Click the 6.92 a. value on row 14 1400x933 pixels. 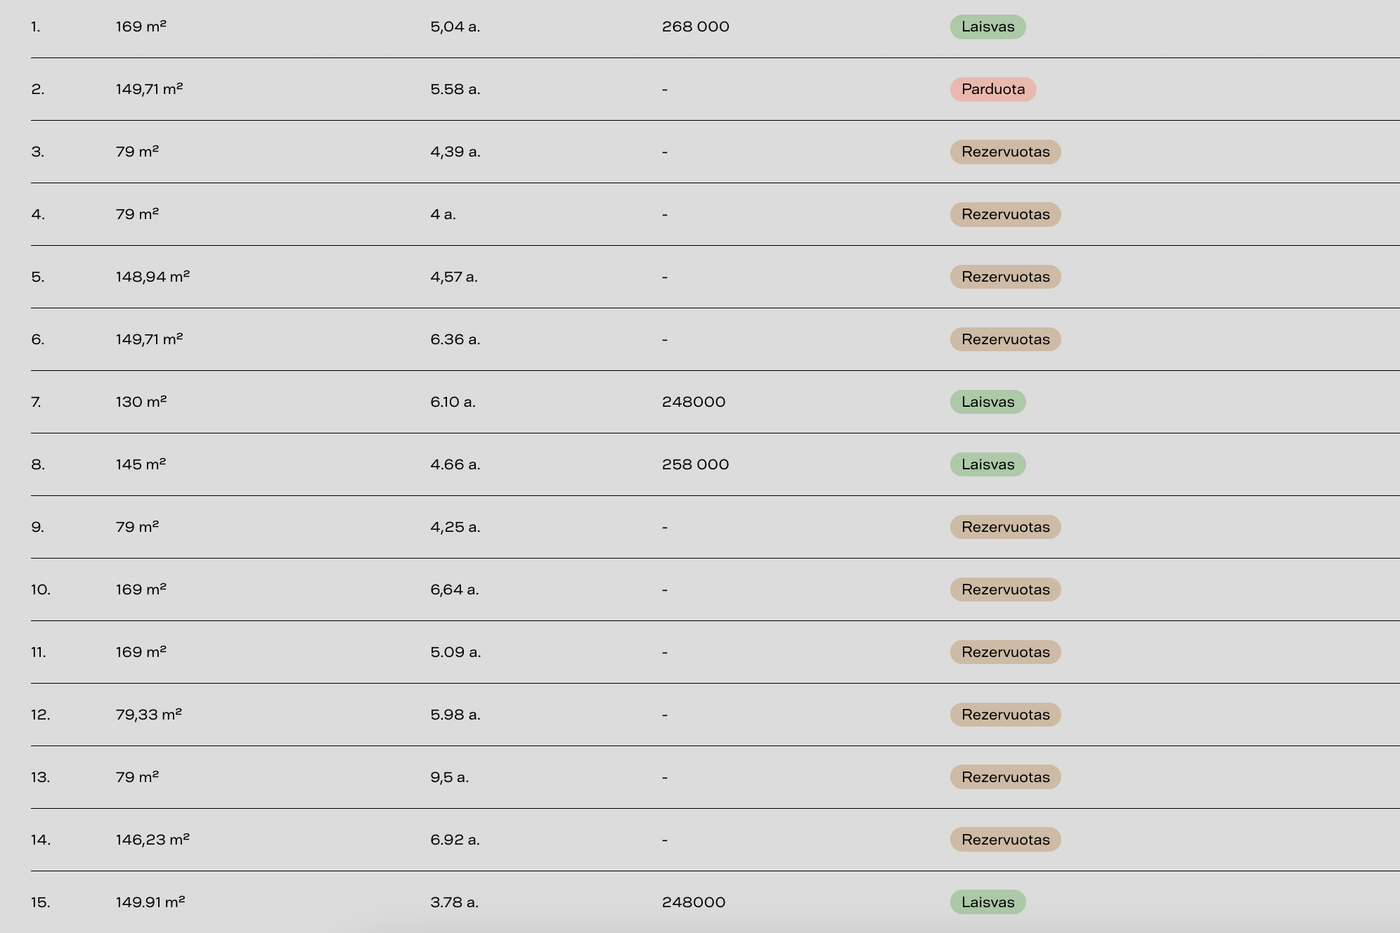pos(455,839)
